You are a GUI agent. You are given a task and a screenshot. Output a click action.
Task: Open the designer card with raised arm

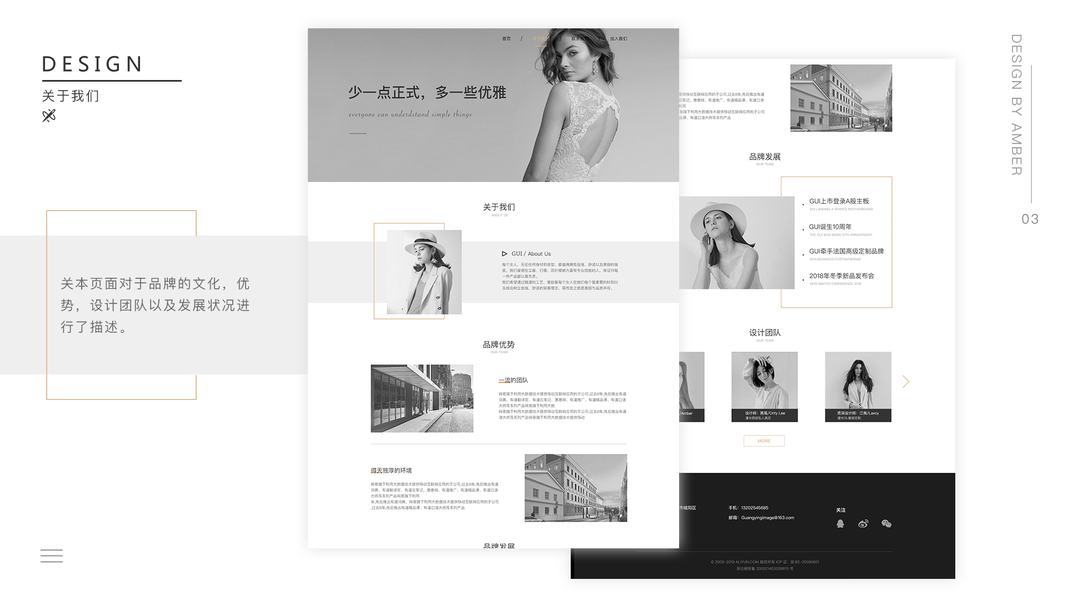coord(764,386)
